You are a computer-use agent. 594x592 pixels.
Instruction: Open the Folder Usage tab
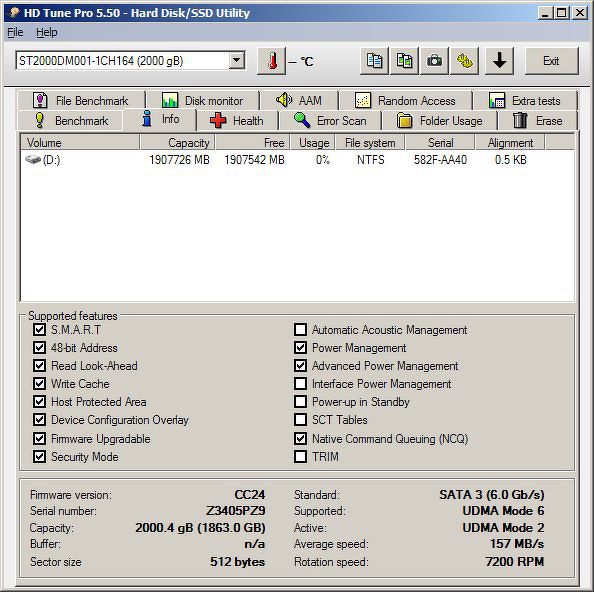click(439, 120)
